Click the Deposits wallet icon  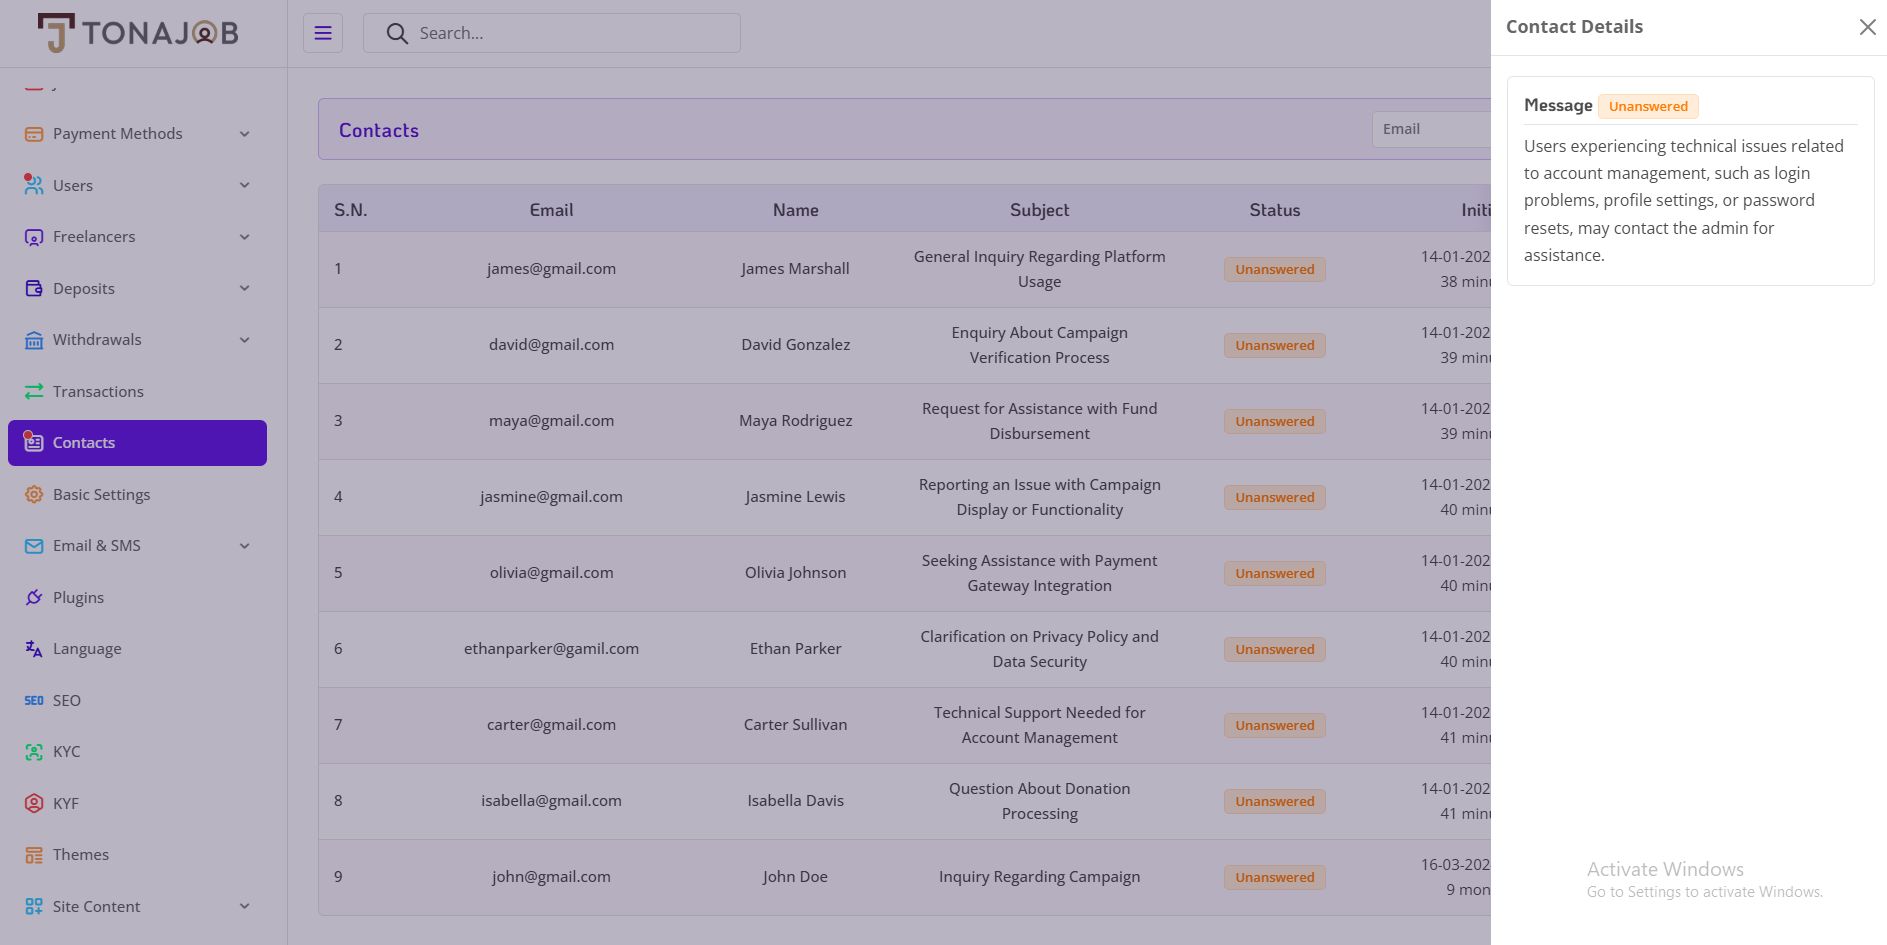34,288
